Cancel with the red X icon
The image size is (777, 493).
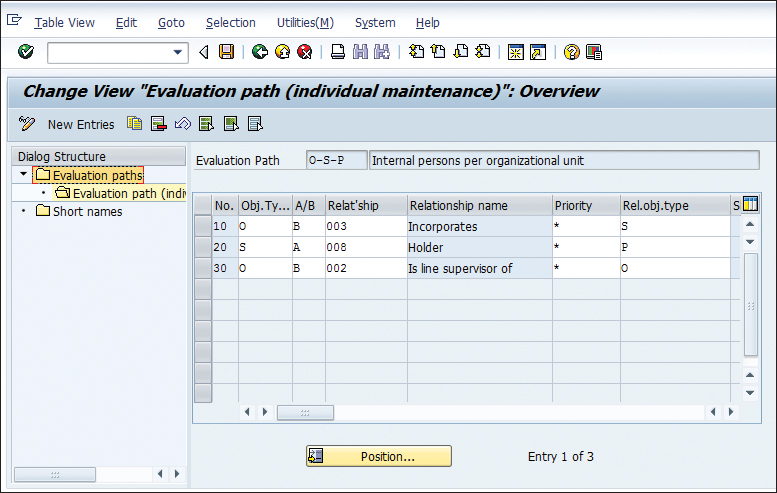(305, 52)
